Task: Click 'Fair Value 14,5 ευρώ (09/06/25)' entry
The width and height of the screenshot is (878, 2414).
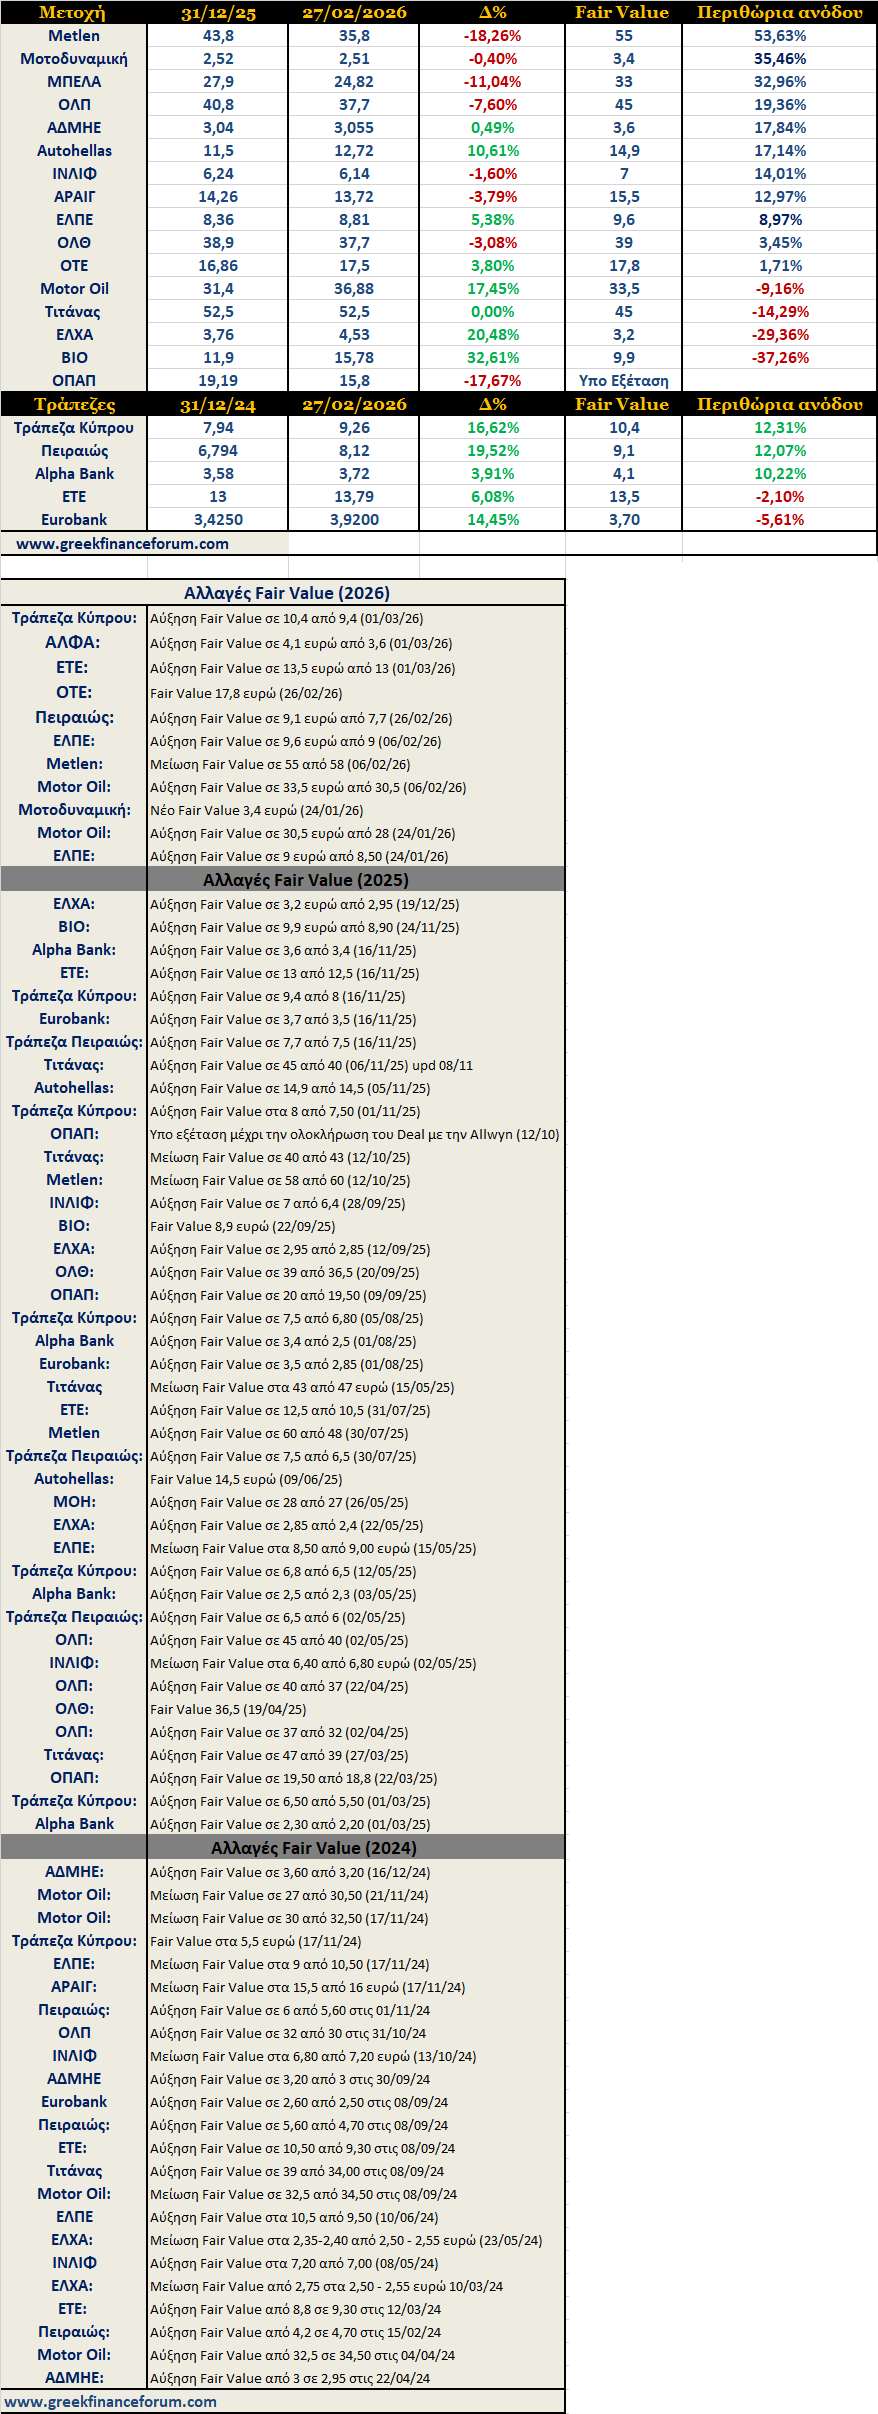Action: [x=246, y=1480]
